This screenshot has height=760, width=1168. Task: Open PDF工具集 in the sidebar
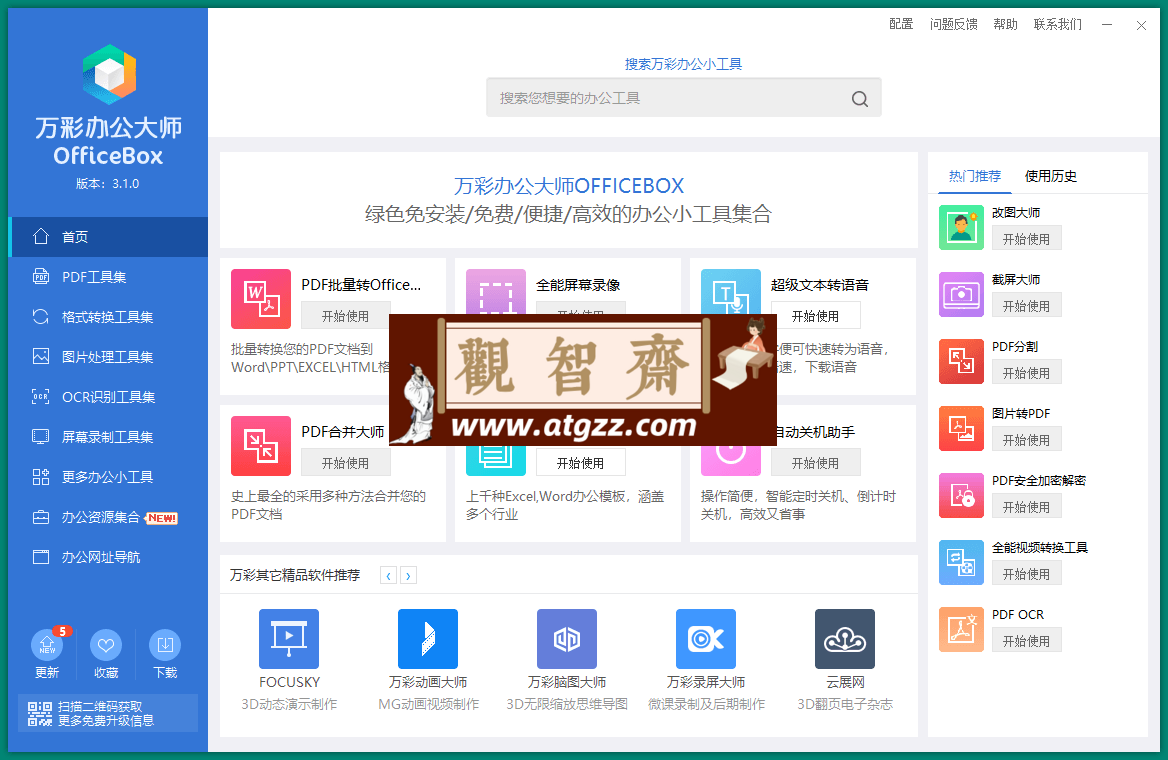tap(108, 277)
